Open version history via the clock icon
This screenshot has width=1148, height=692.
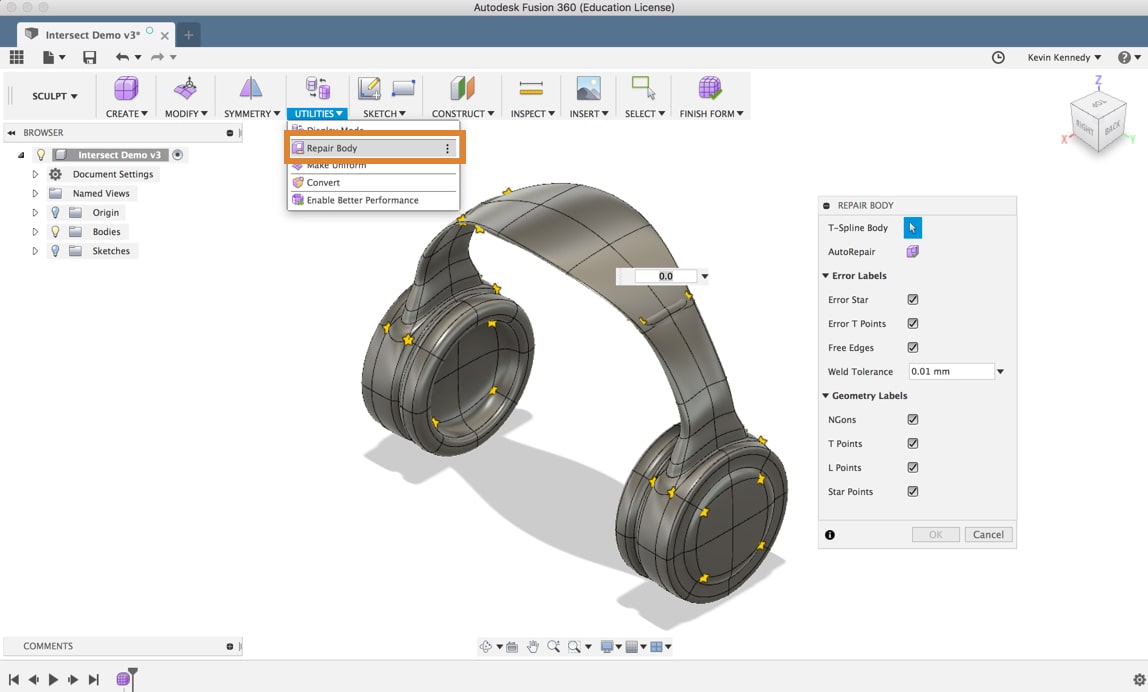coord(998,57)
